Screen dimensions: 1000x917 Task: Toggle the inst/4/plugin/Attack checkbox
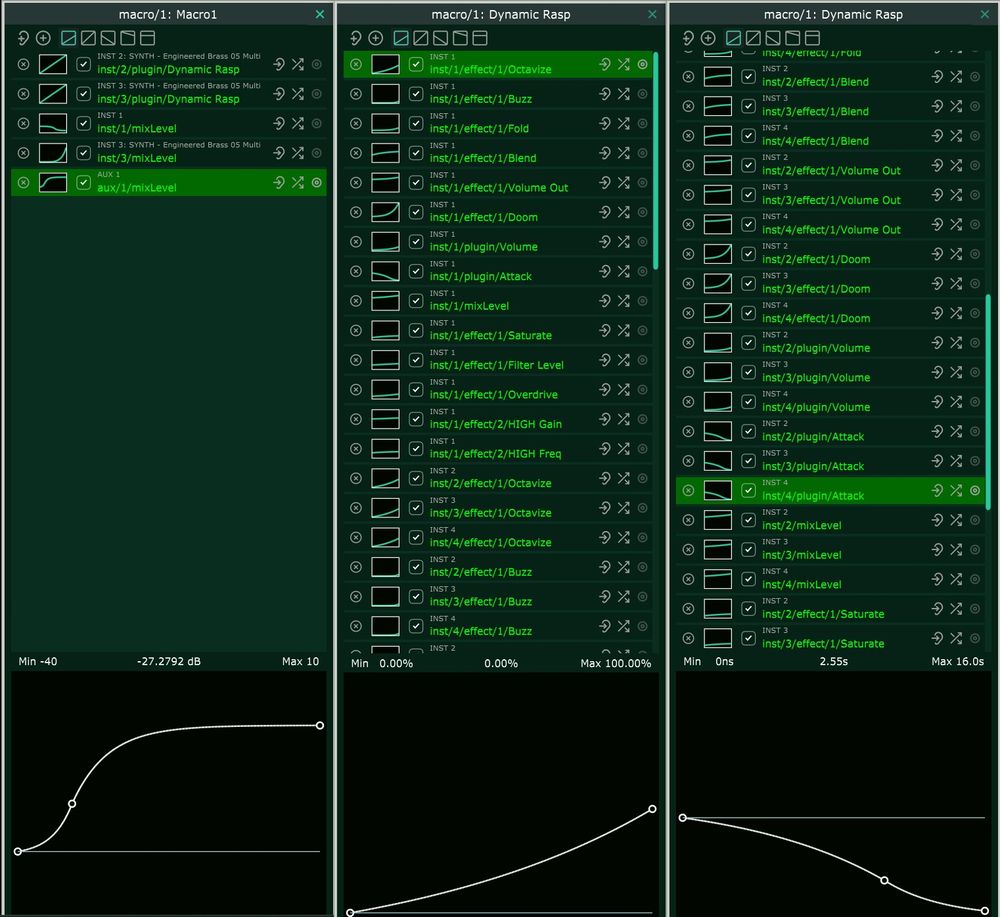(x=749, y=490)
